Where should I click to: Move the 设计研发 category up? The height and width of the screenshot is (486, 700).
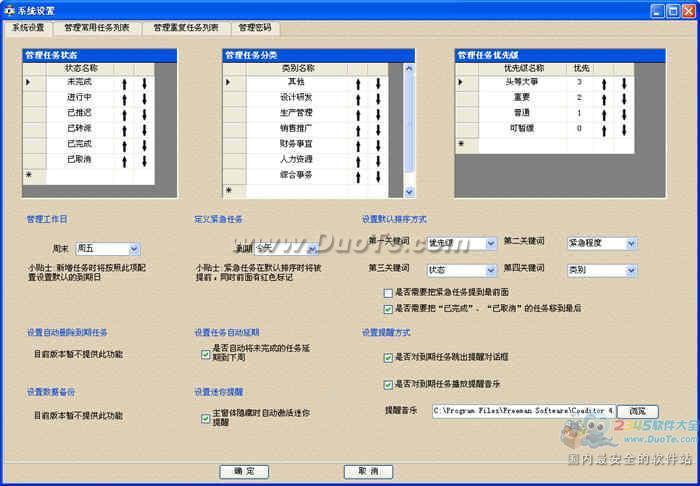tap(358, 98)
